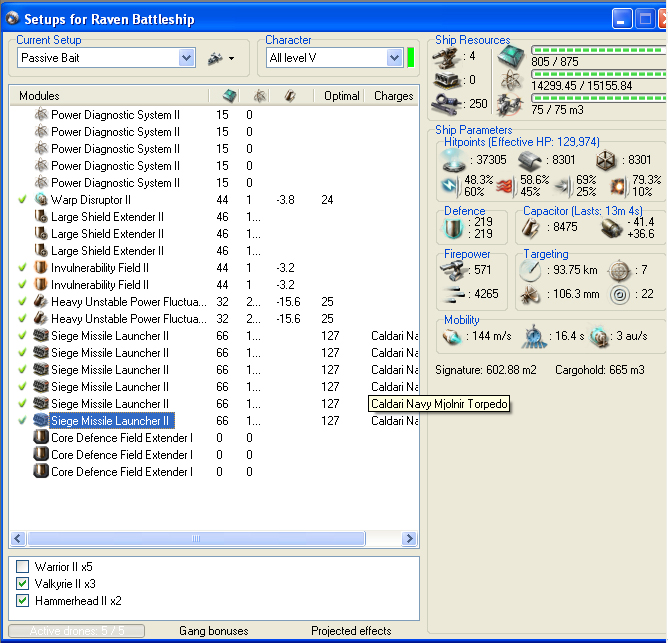
Task: Click the green character status swatch
Action: tap(411, 58)
